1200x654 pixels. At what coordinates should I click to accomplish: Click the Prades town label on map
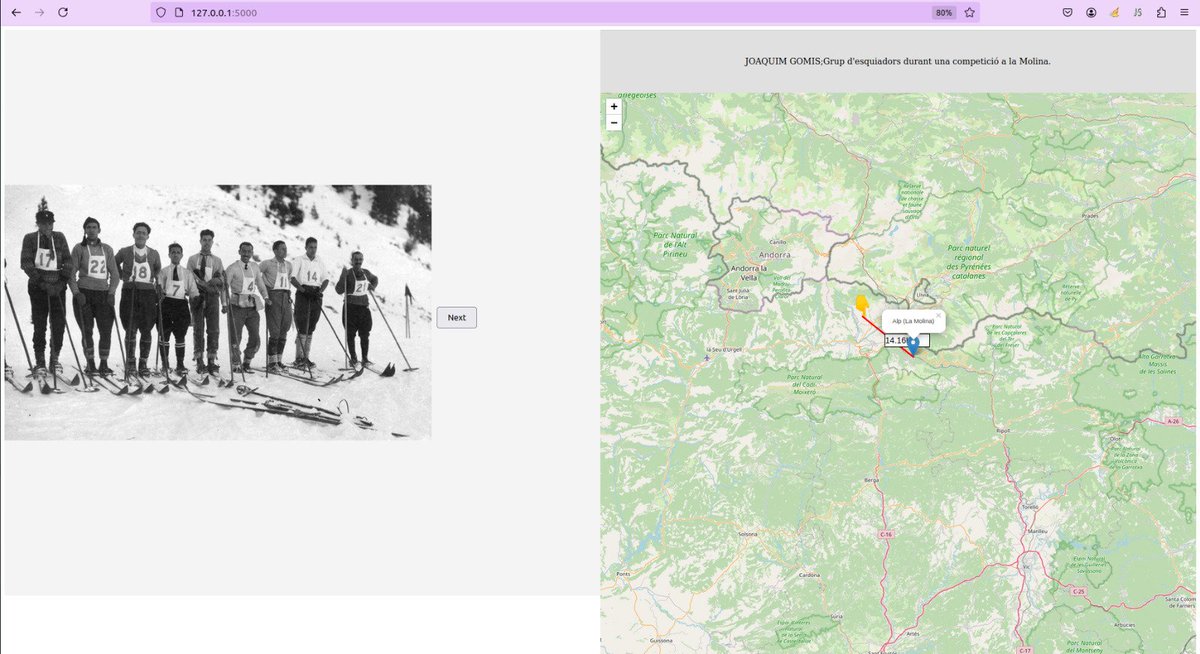tap(1090, 215)
